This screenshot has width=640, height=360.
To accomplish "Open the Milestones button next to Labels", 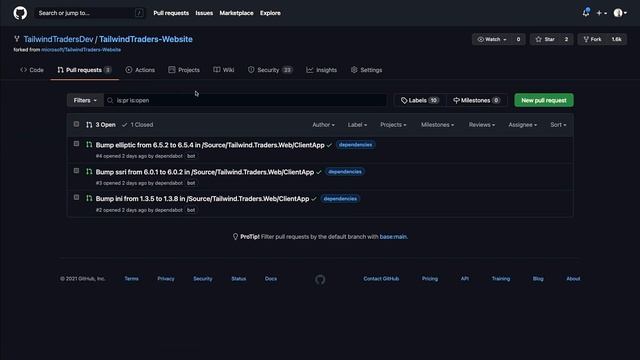I will 476,100.
